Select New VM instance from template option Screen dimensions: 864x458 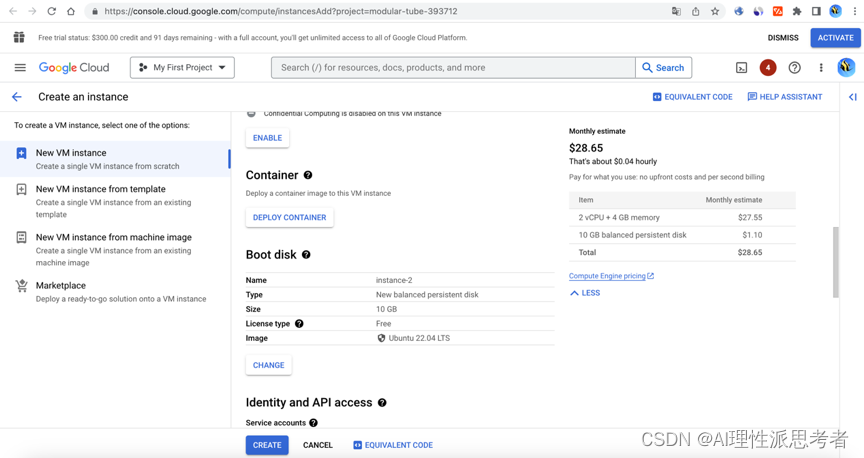pos(100,189)
